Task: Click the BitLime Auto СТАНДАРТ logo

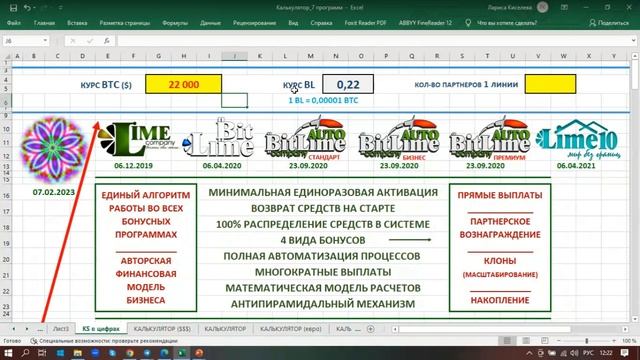Action: (x=305, y=138)
